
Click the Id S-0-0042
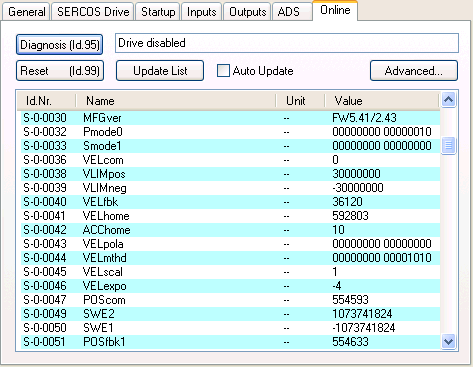(x=45, y=230)
